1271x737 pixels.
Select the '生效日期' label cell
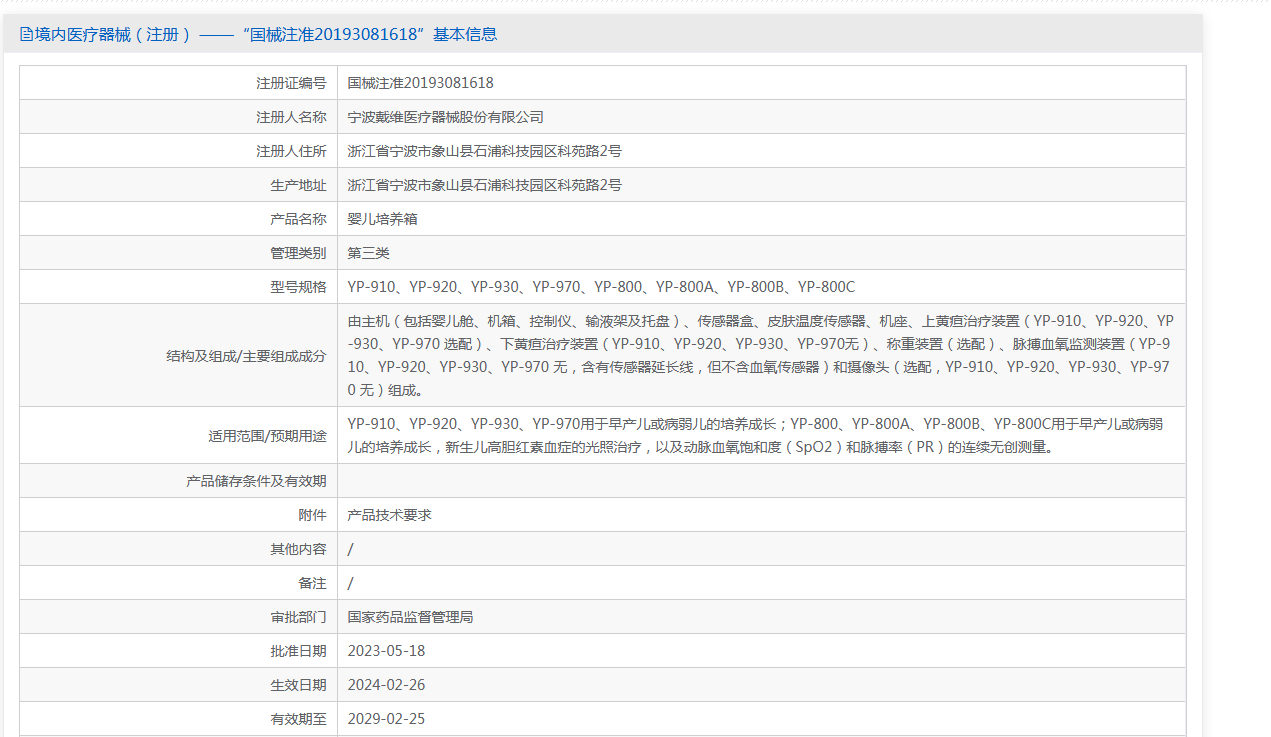(179, 685)
